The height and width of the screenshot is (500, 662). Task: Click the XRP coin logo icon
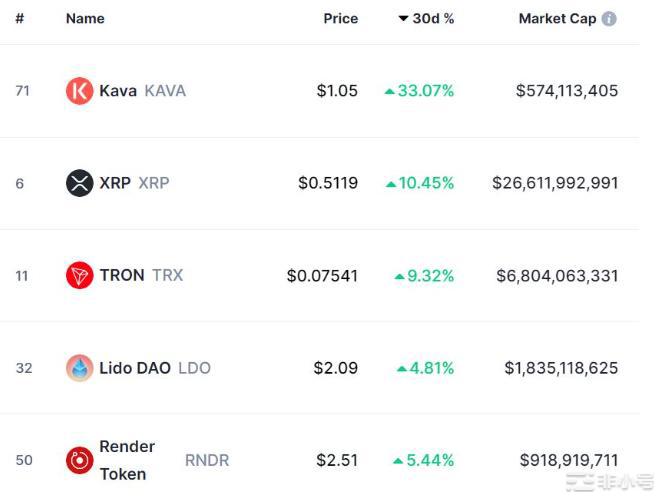click(x=79, y=183)
